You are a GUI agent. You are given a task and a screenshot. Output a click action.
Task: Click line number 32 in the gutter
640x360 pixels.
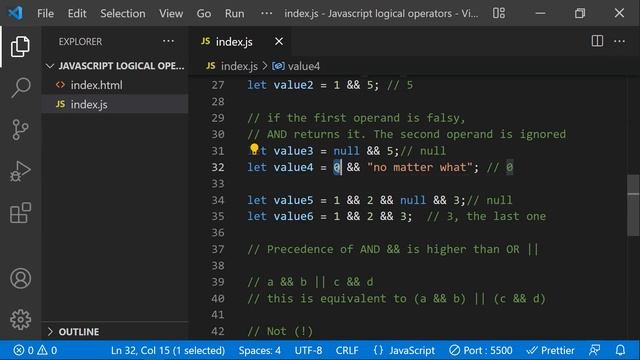(218, 167)
